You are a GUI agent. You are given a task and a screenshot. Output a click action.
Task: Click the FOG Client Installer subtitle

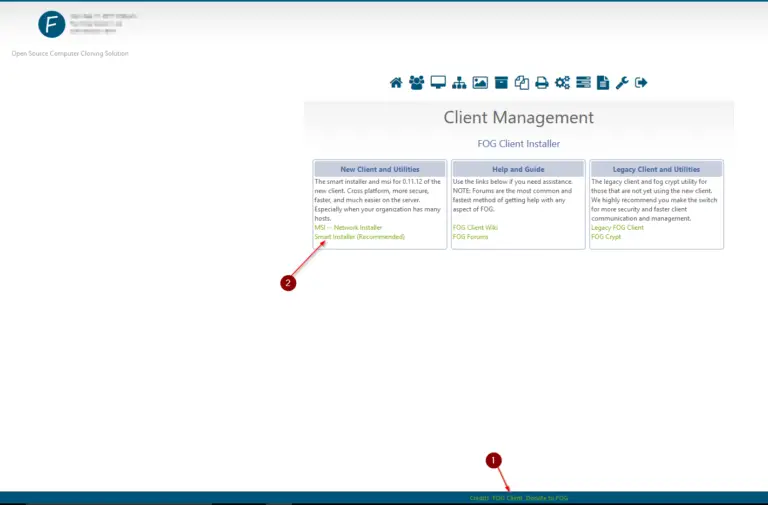[x=519, y=144]
